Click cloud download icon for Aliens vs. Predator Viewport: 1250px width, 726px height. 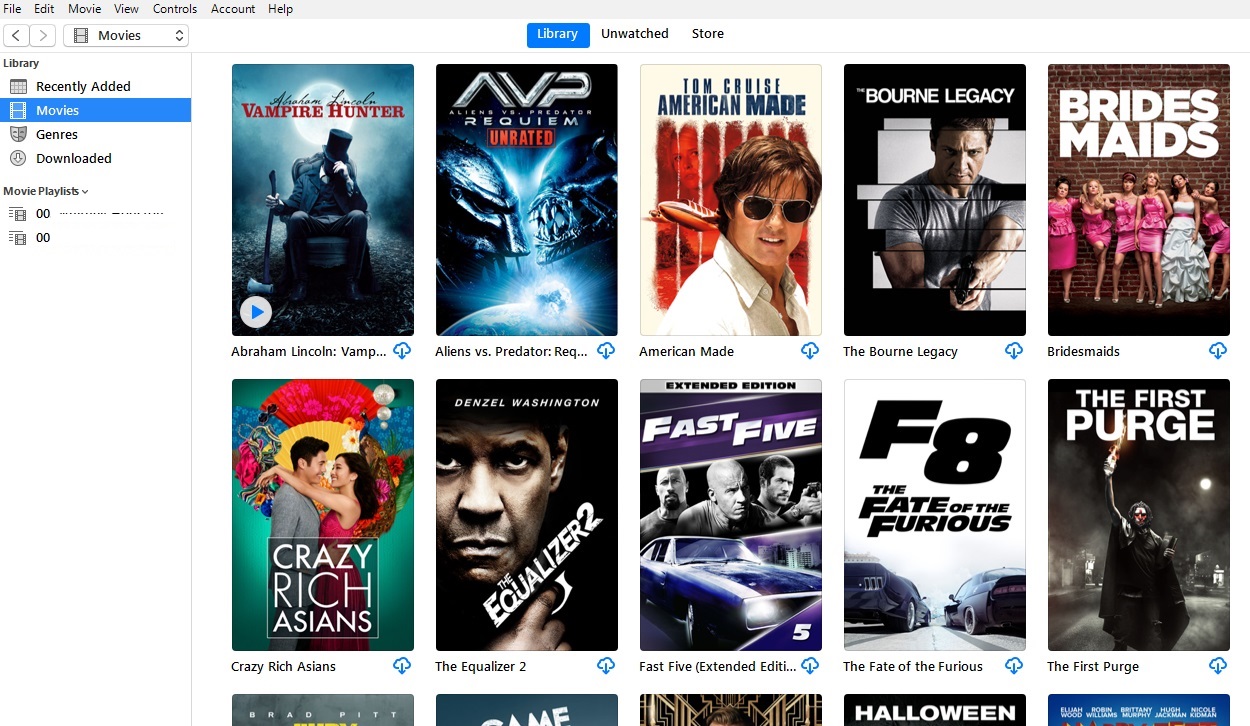tap(606, 351)
